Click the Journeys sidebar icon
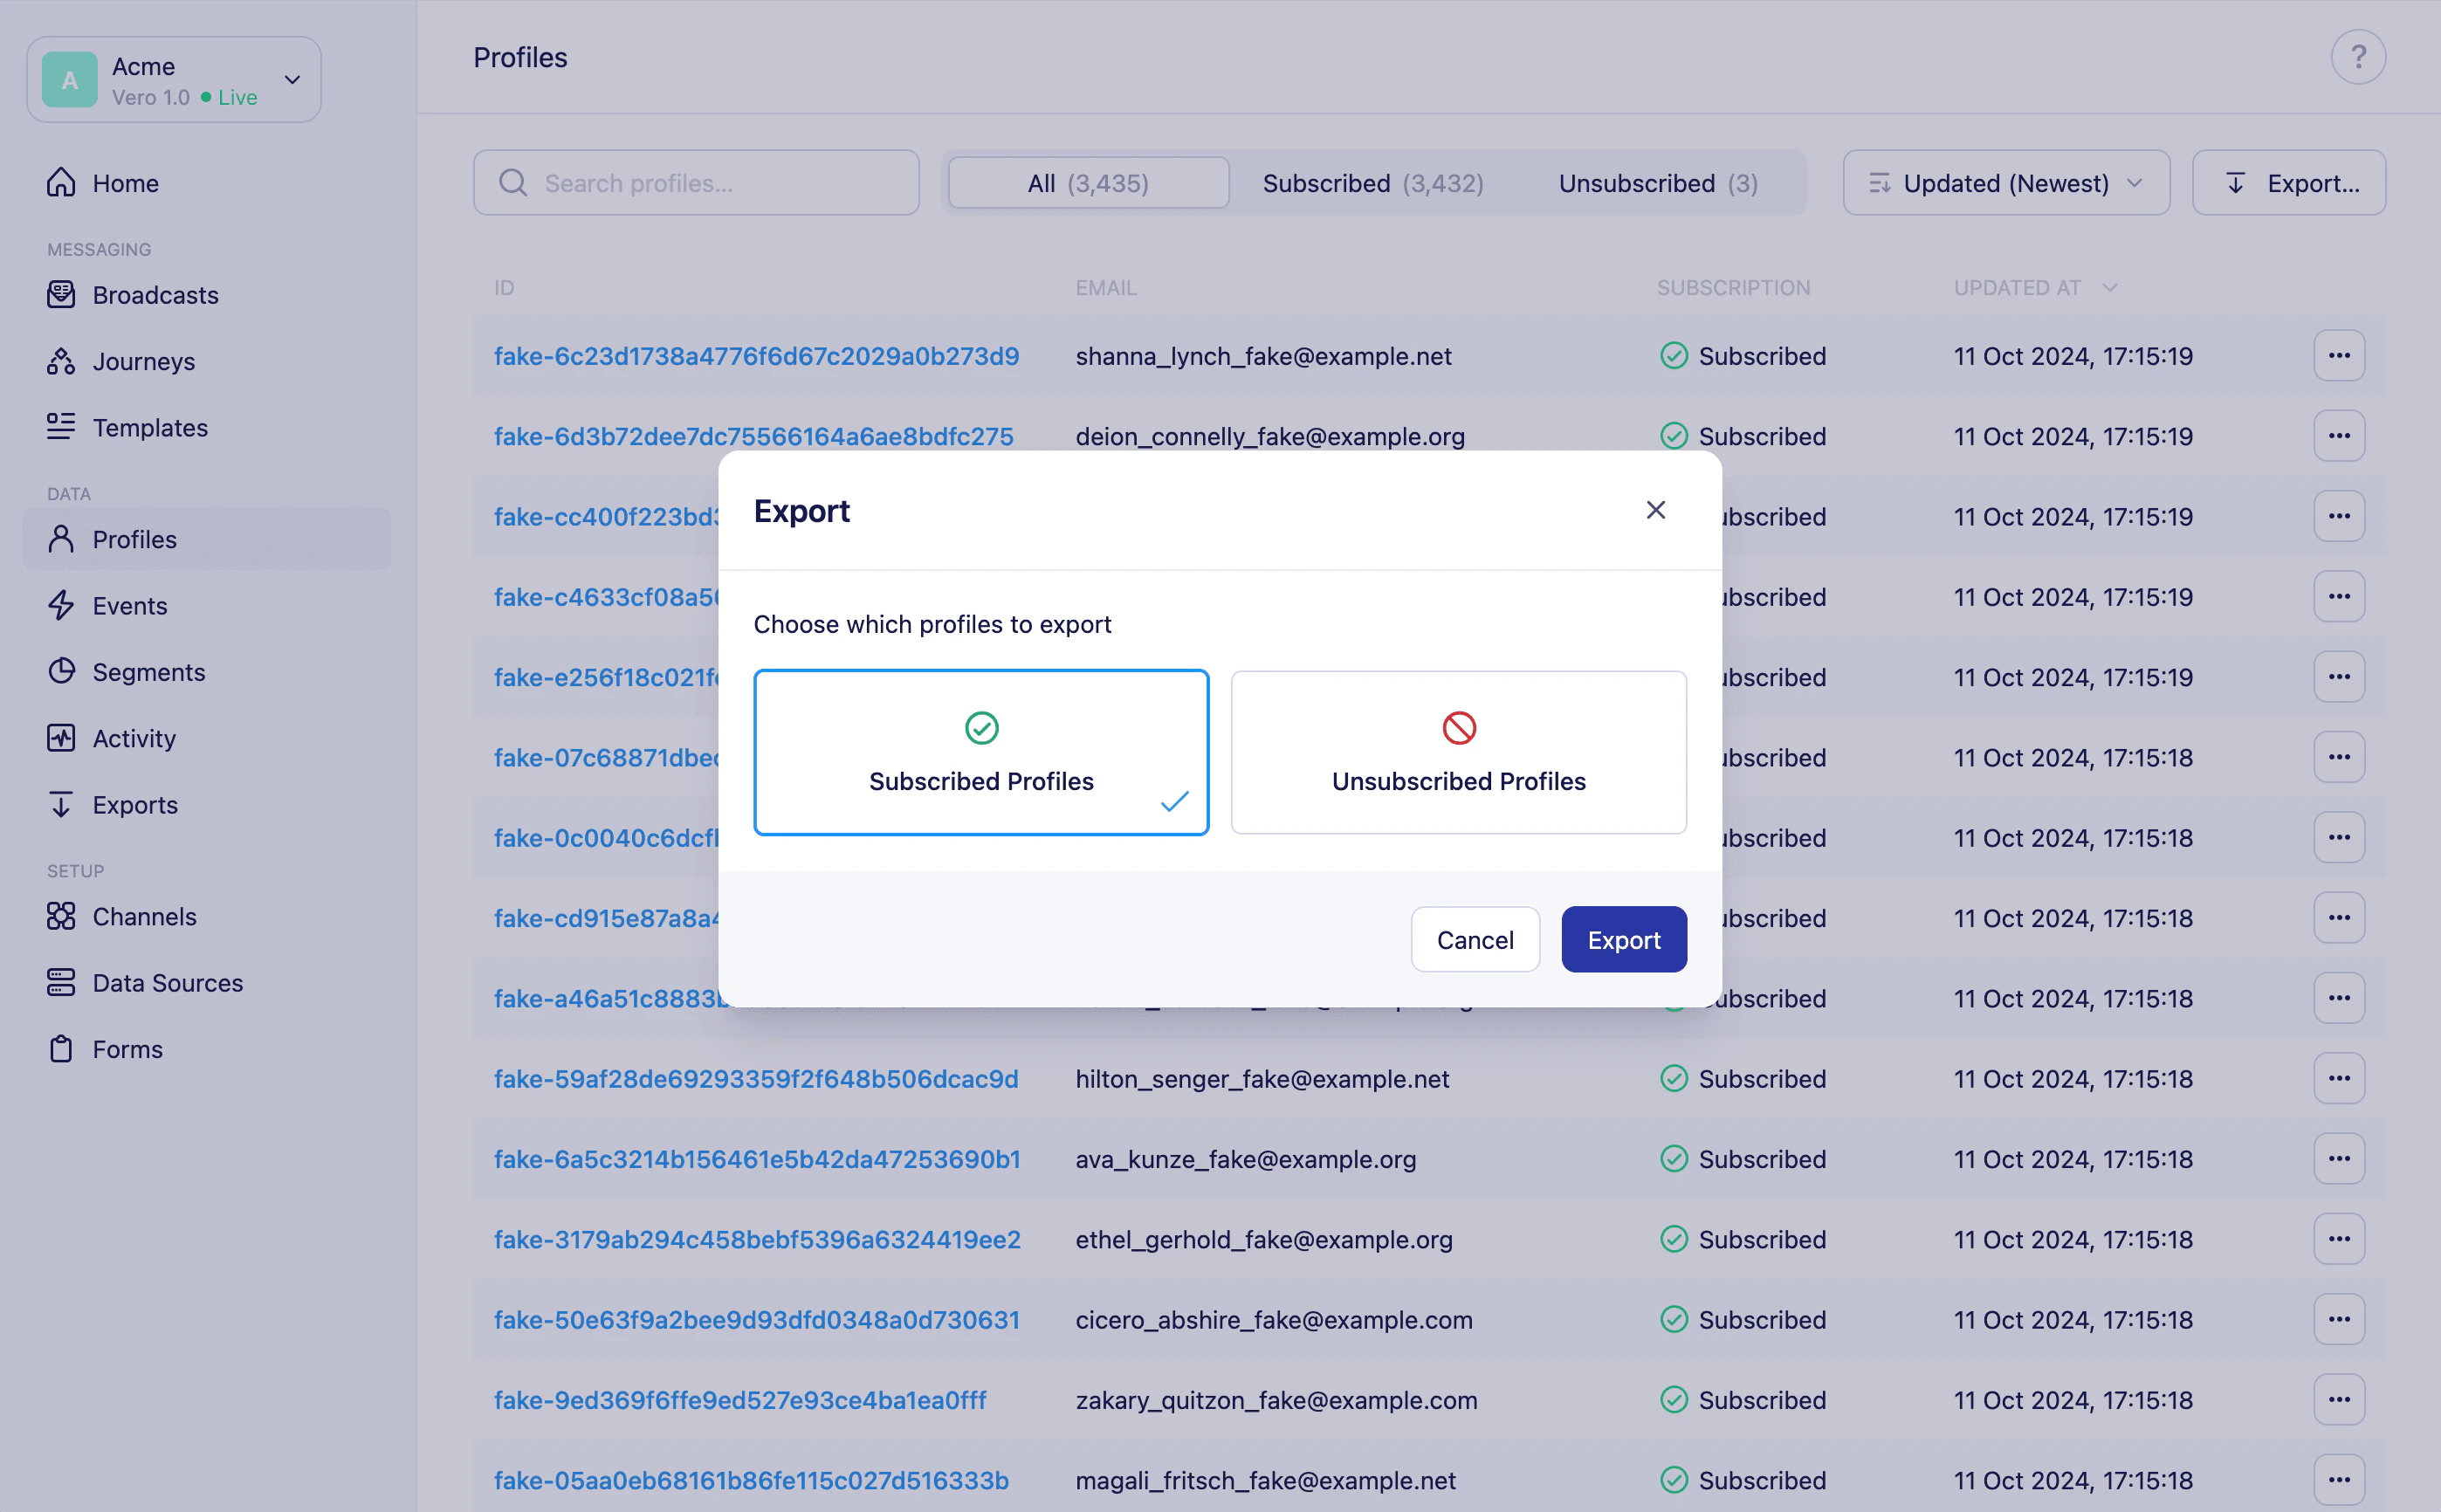2441x1512 pixels. point(61,361)
